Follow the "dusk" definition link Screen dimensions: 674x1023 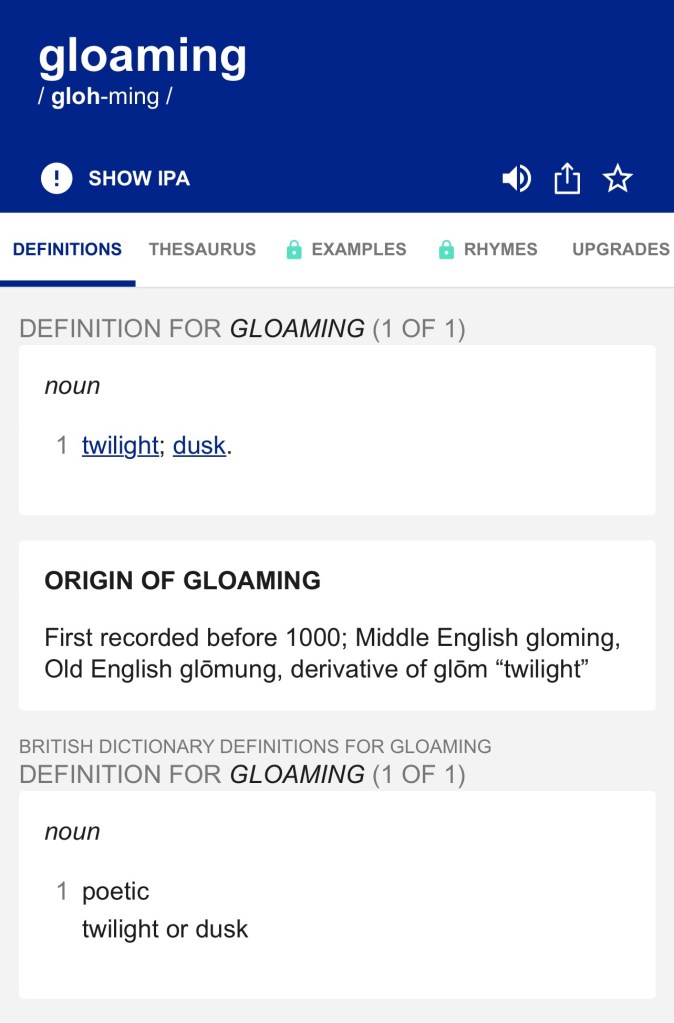coord(199,446)
